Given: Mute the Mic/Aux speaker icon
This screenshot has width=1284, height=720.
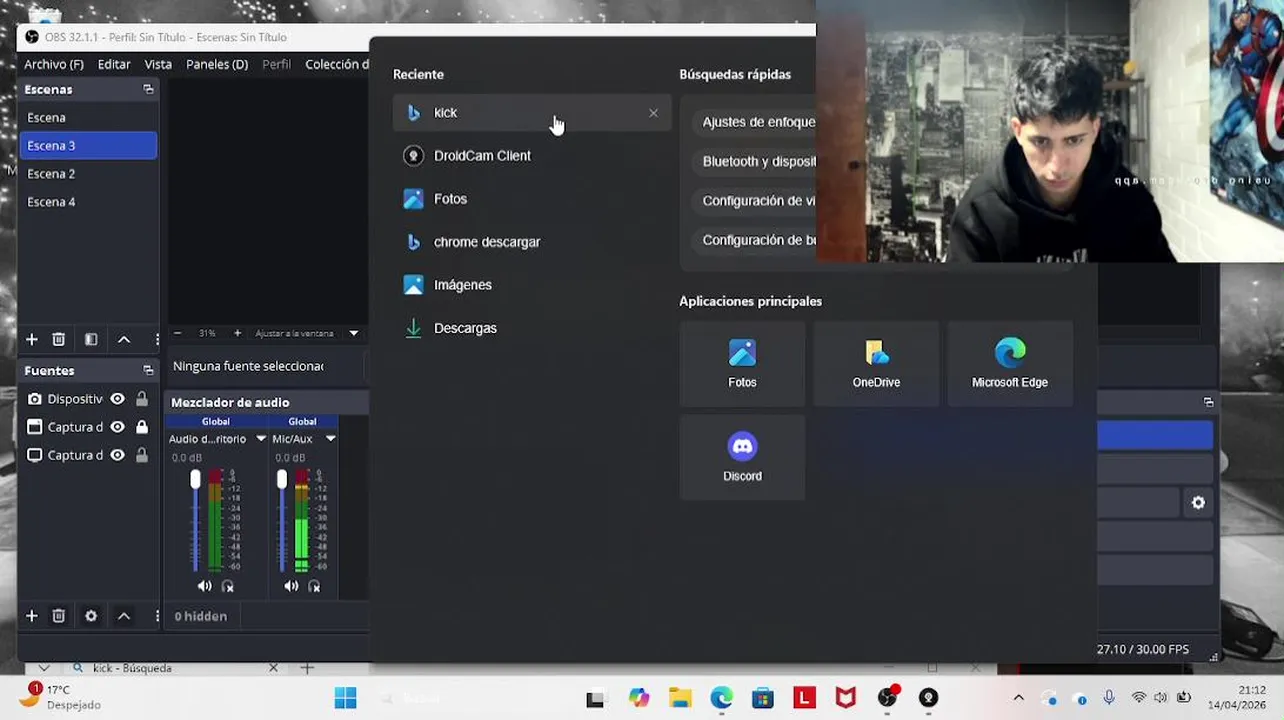Looking at the screenshot, I should pos(291,586).
